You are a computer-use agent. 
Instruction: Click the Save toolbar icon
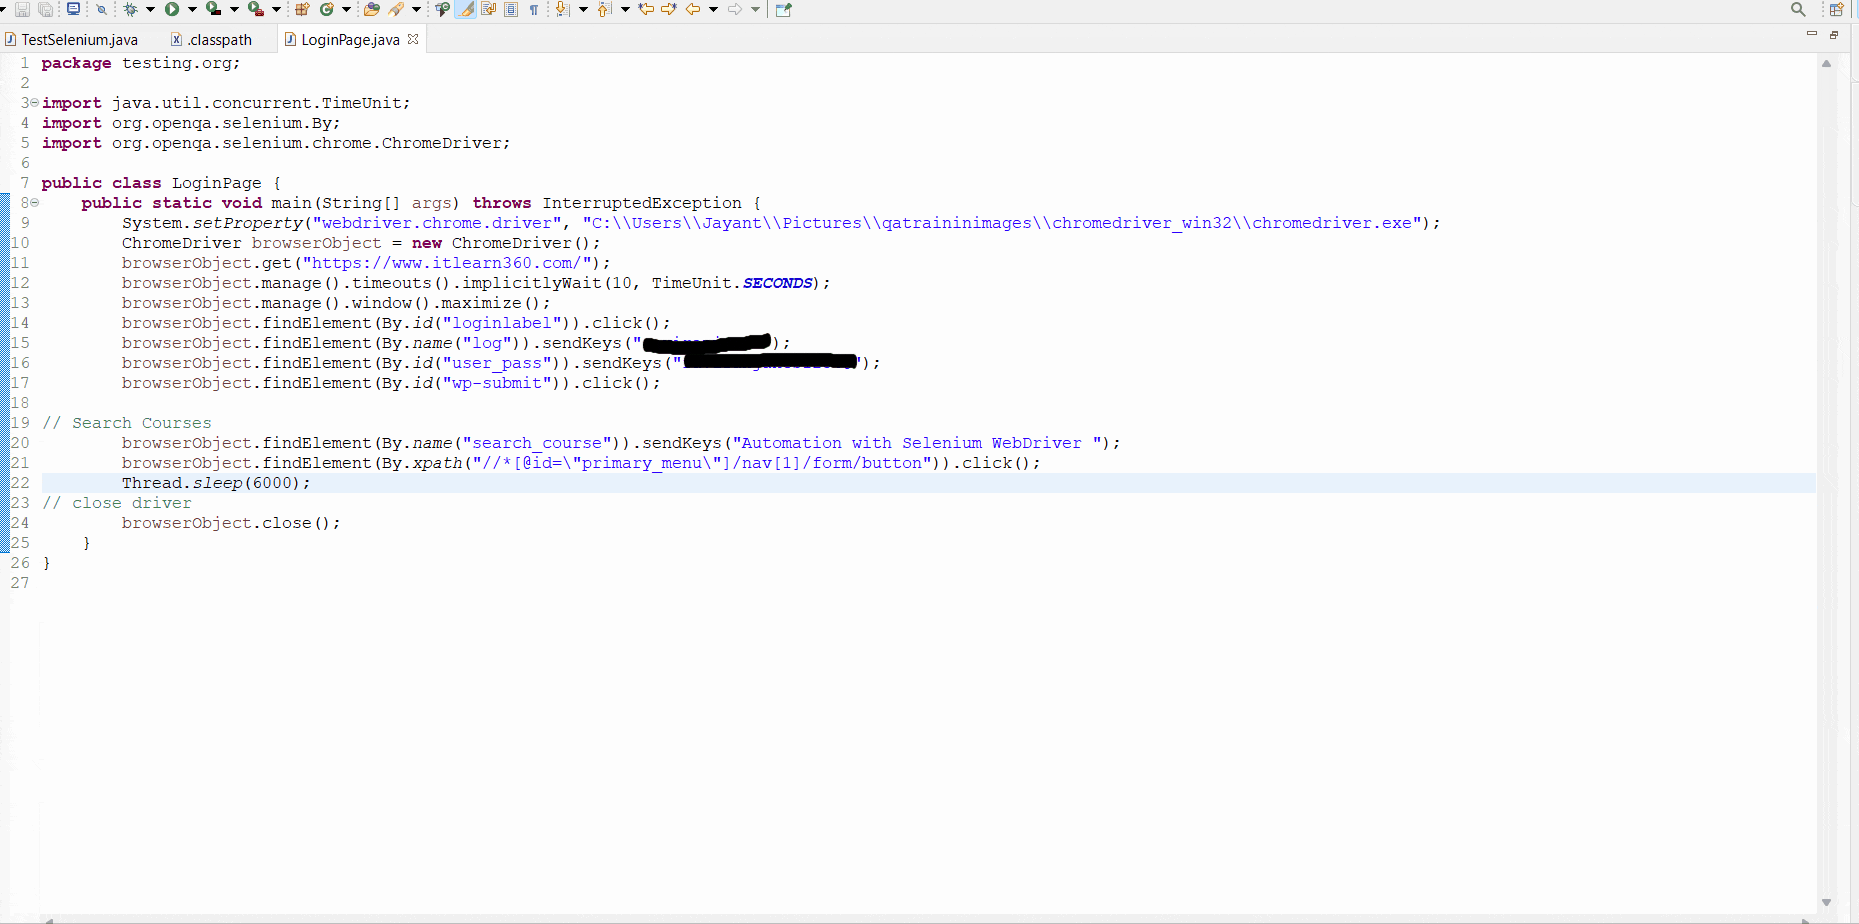22,9
